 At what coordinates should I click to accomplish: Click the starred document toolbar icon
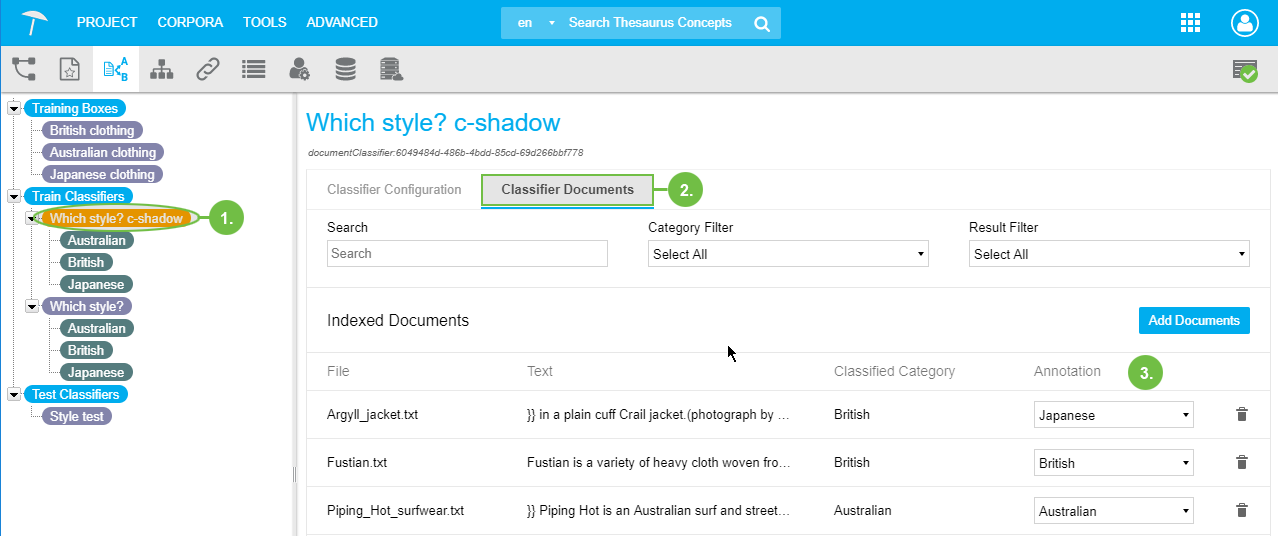click(x=69, y=69)
